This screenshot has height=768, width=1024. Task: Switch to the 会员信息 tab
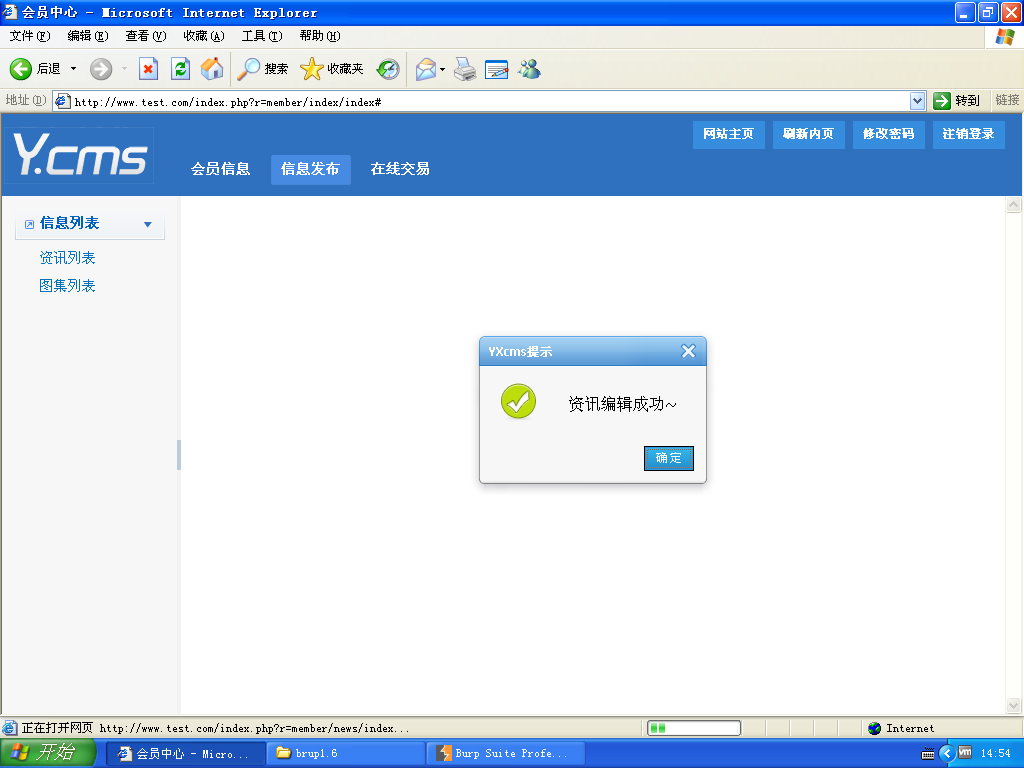tap(221, 169)
